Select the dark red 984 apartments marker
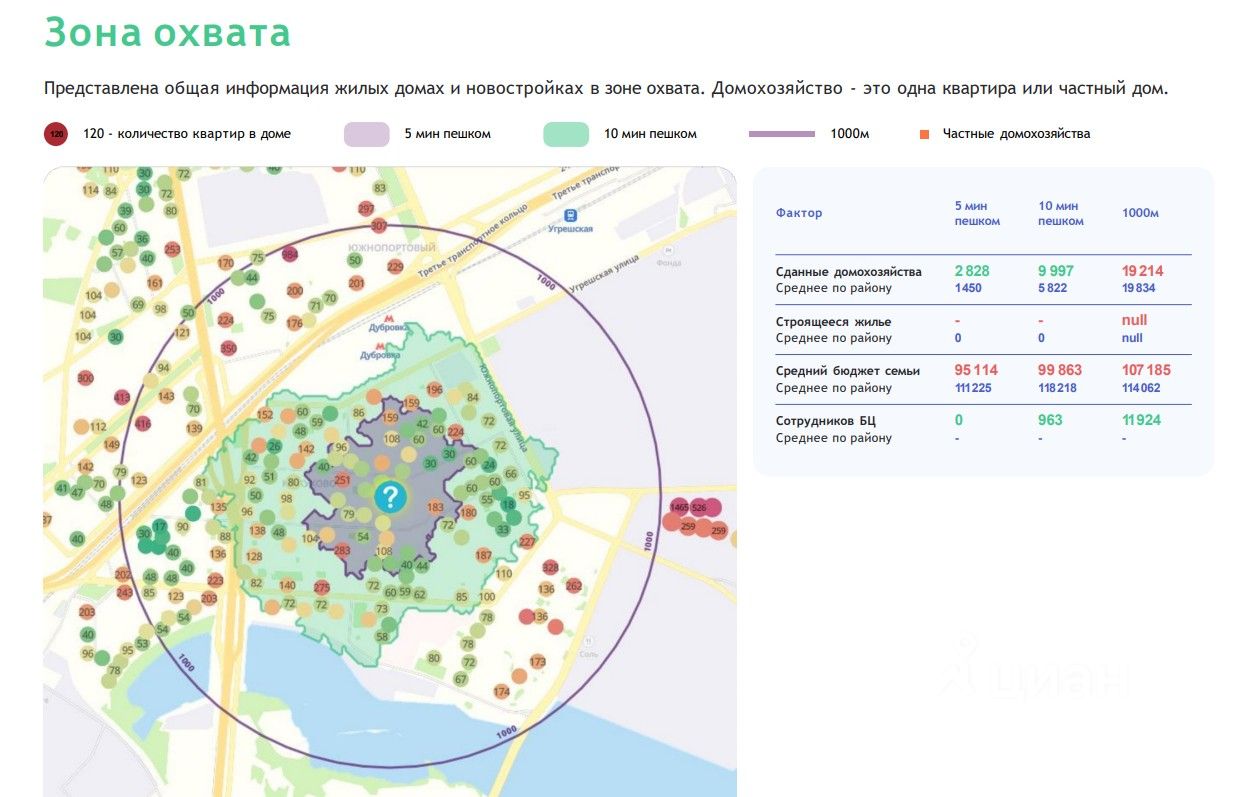 pos(290,254)
